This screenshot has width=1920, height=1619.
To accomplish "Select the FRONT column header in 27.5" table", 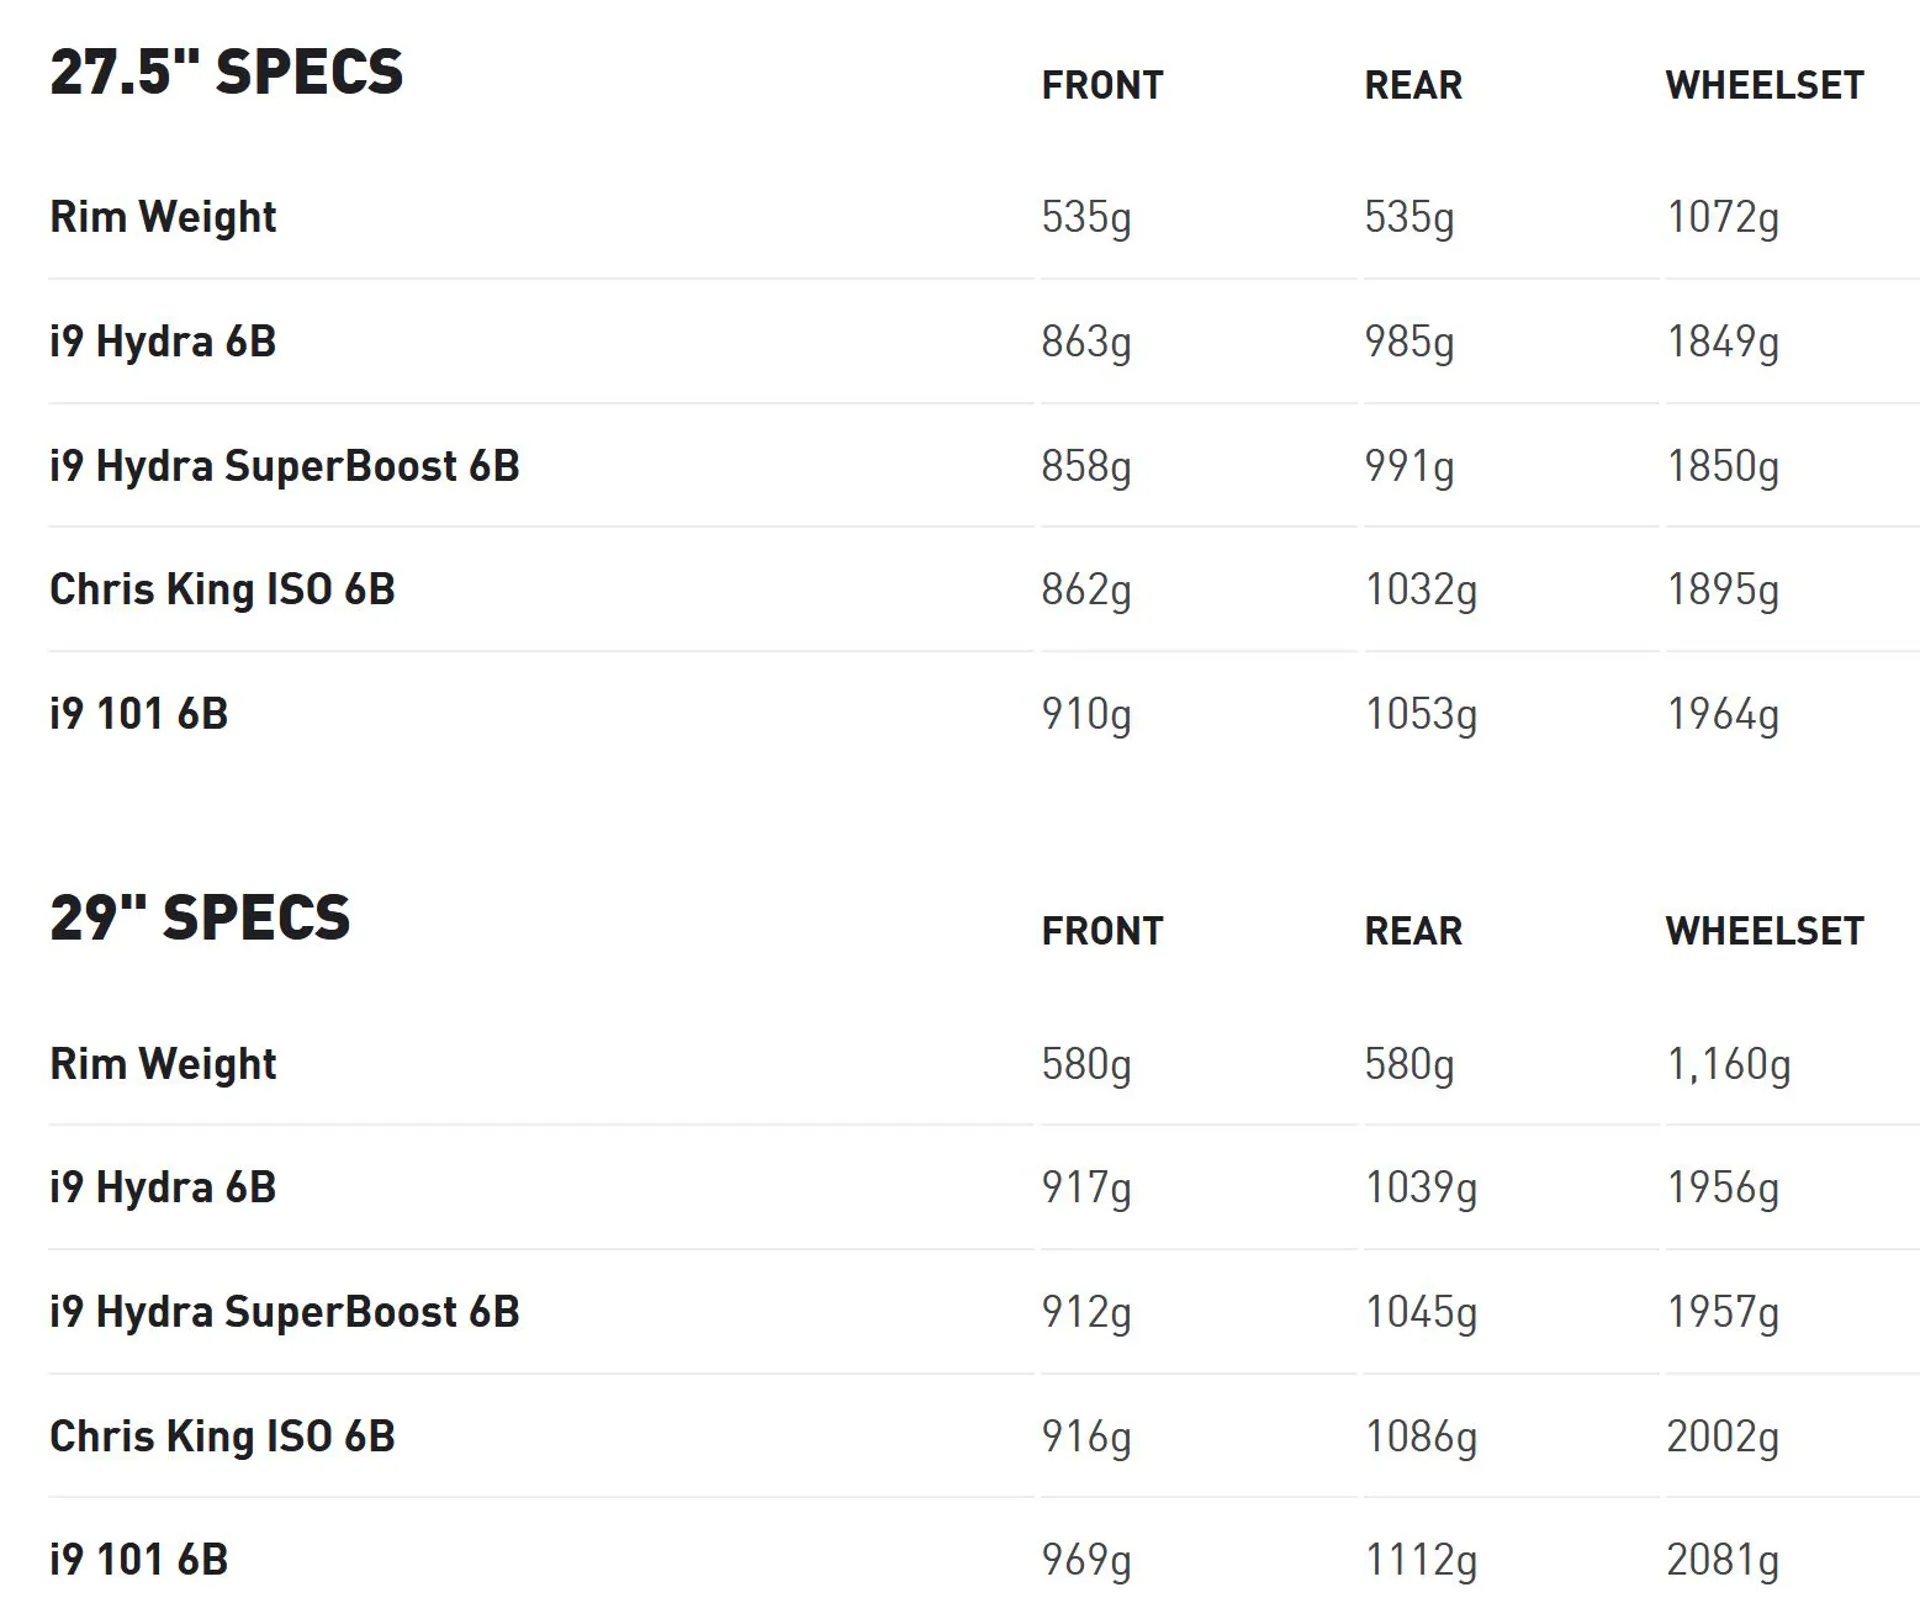I will (x=1102, y=85).
